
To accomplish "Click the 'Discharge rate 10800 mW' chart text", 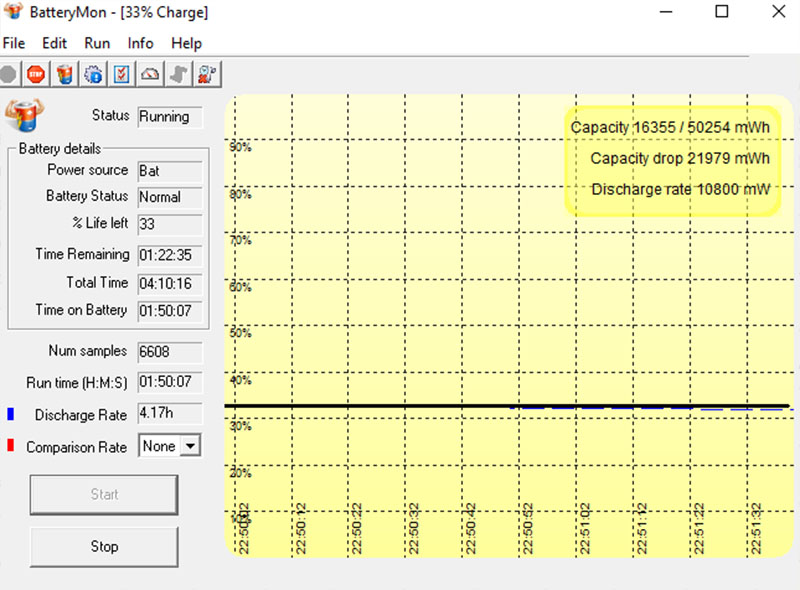I will 681,189.
